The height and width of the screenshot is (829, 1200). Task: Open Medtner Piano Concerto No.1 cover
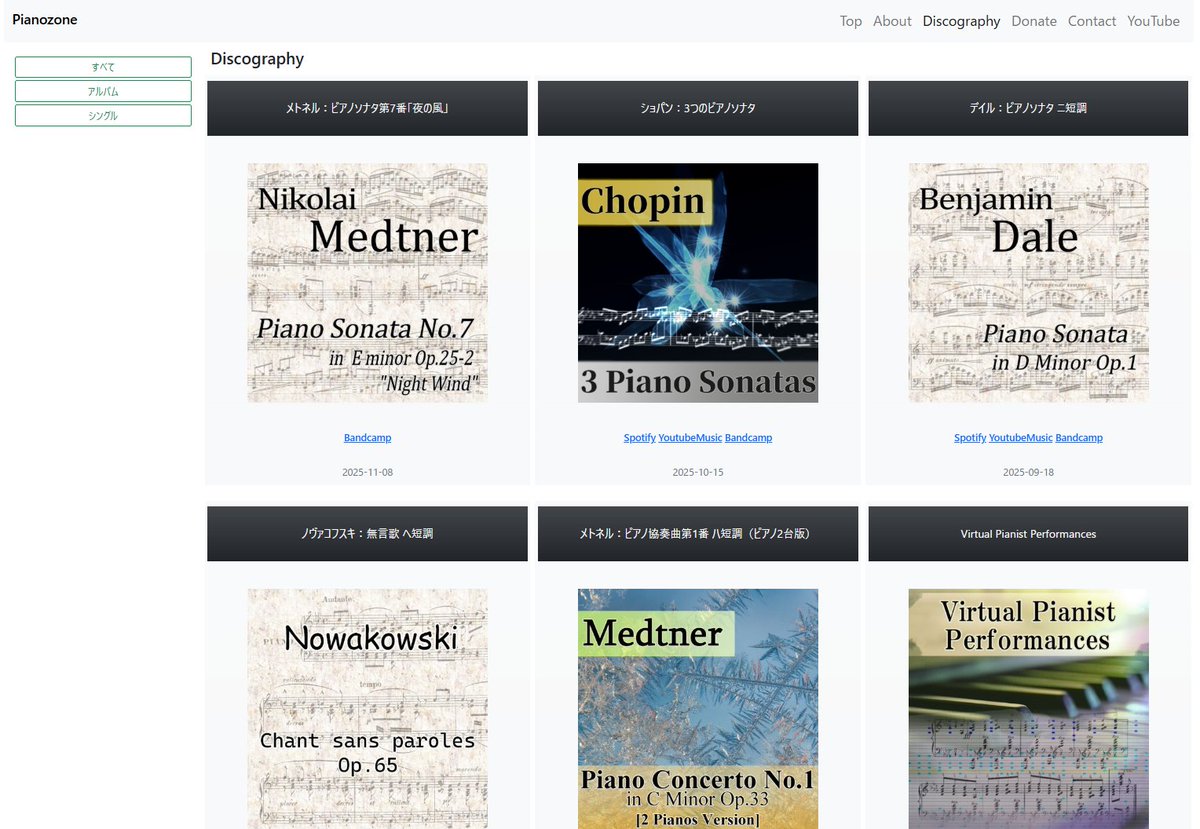tap(698, 709)
